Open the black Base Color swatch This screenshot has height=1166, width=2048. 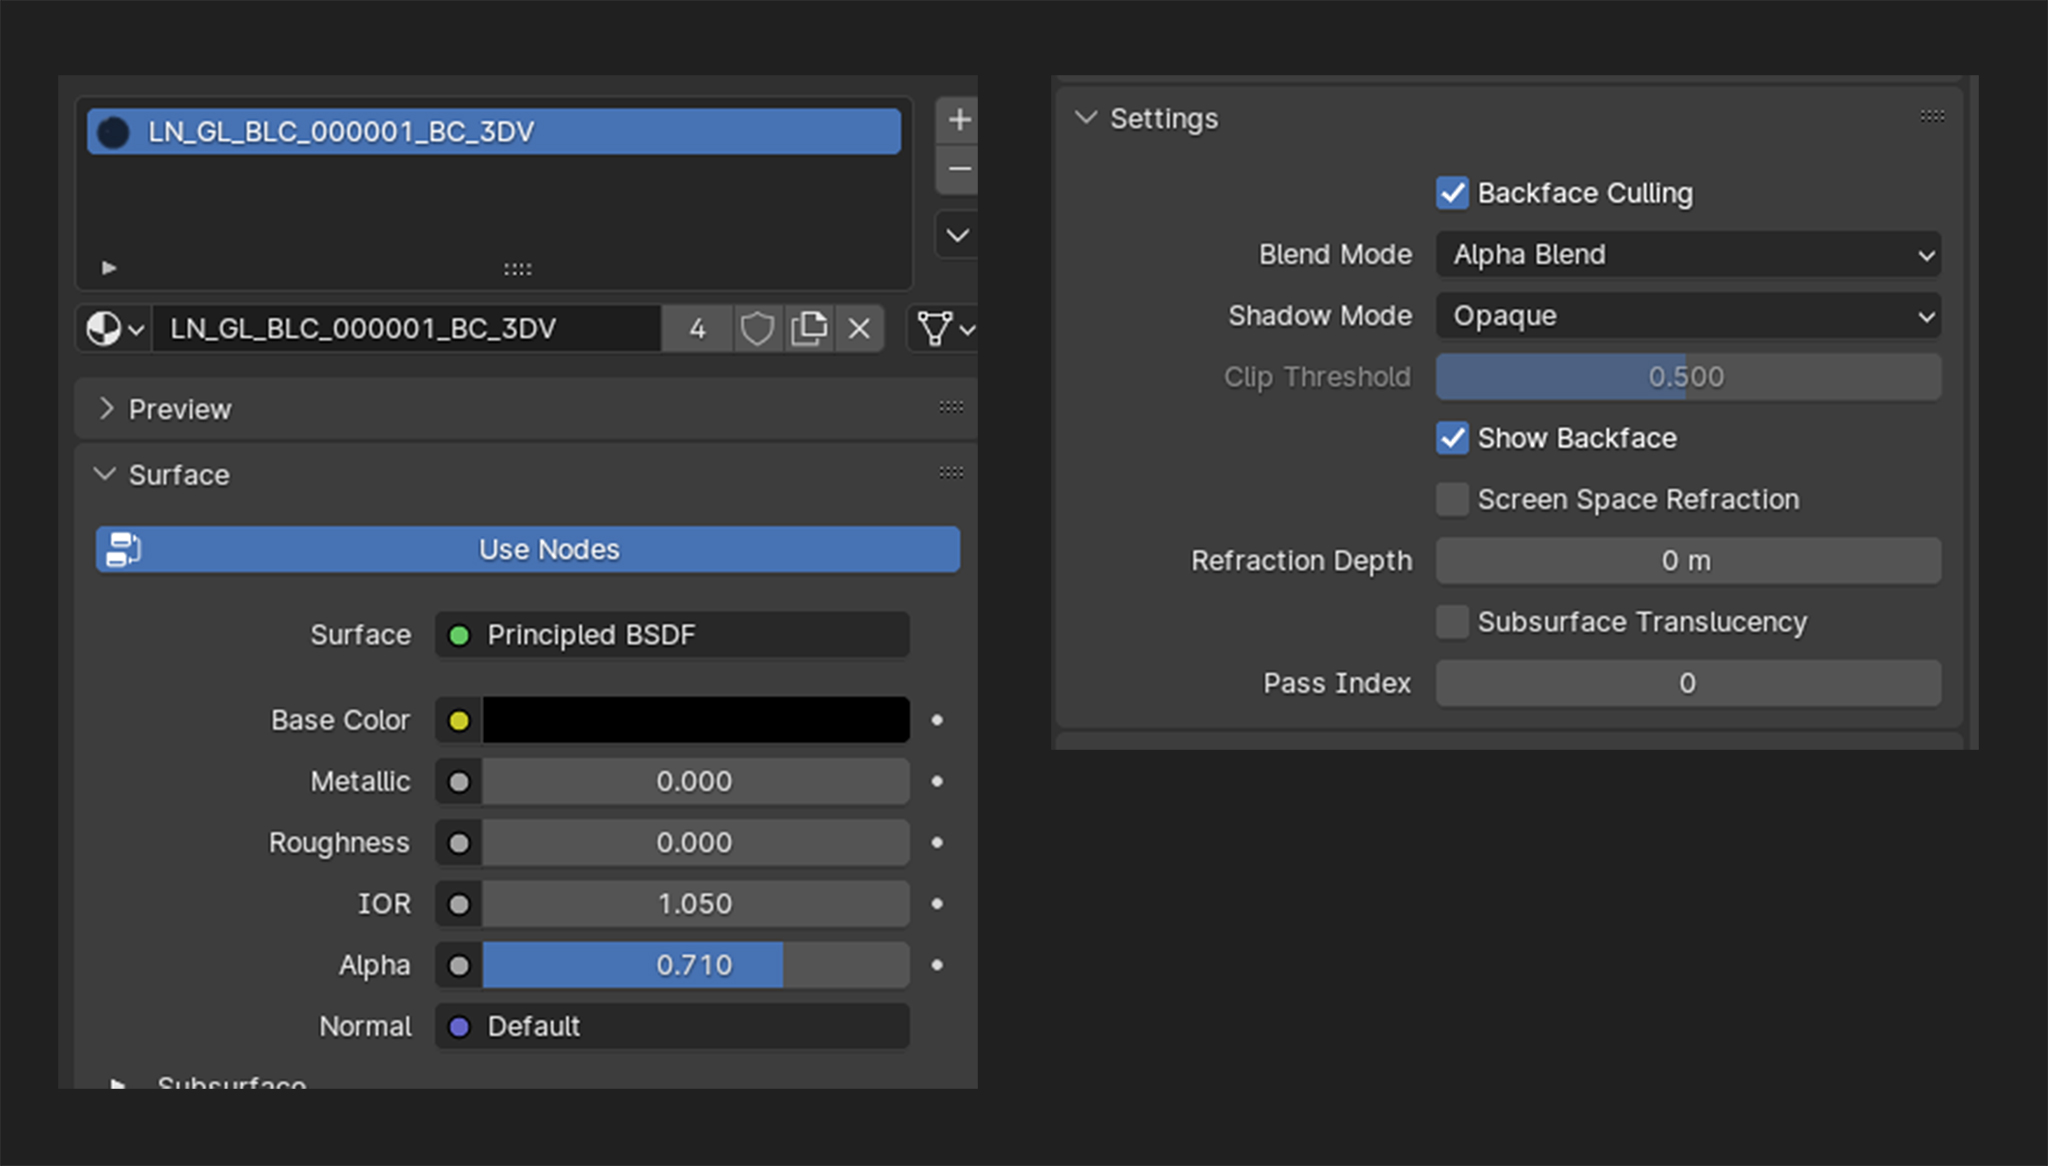click(694, 719)
